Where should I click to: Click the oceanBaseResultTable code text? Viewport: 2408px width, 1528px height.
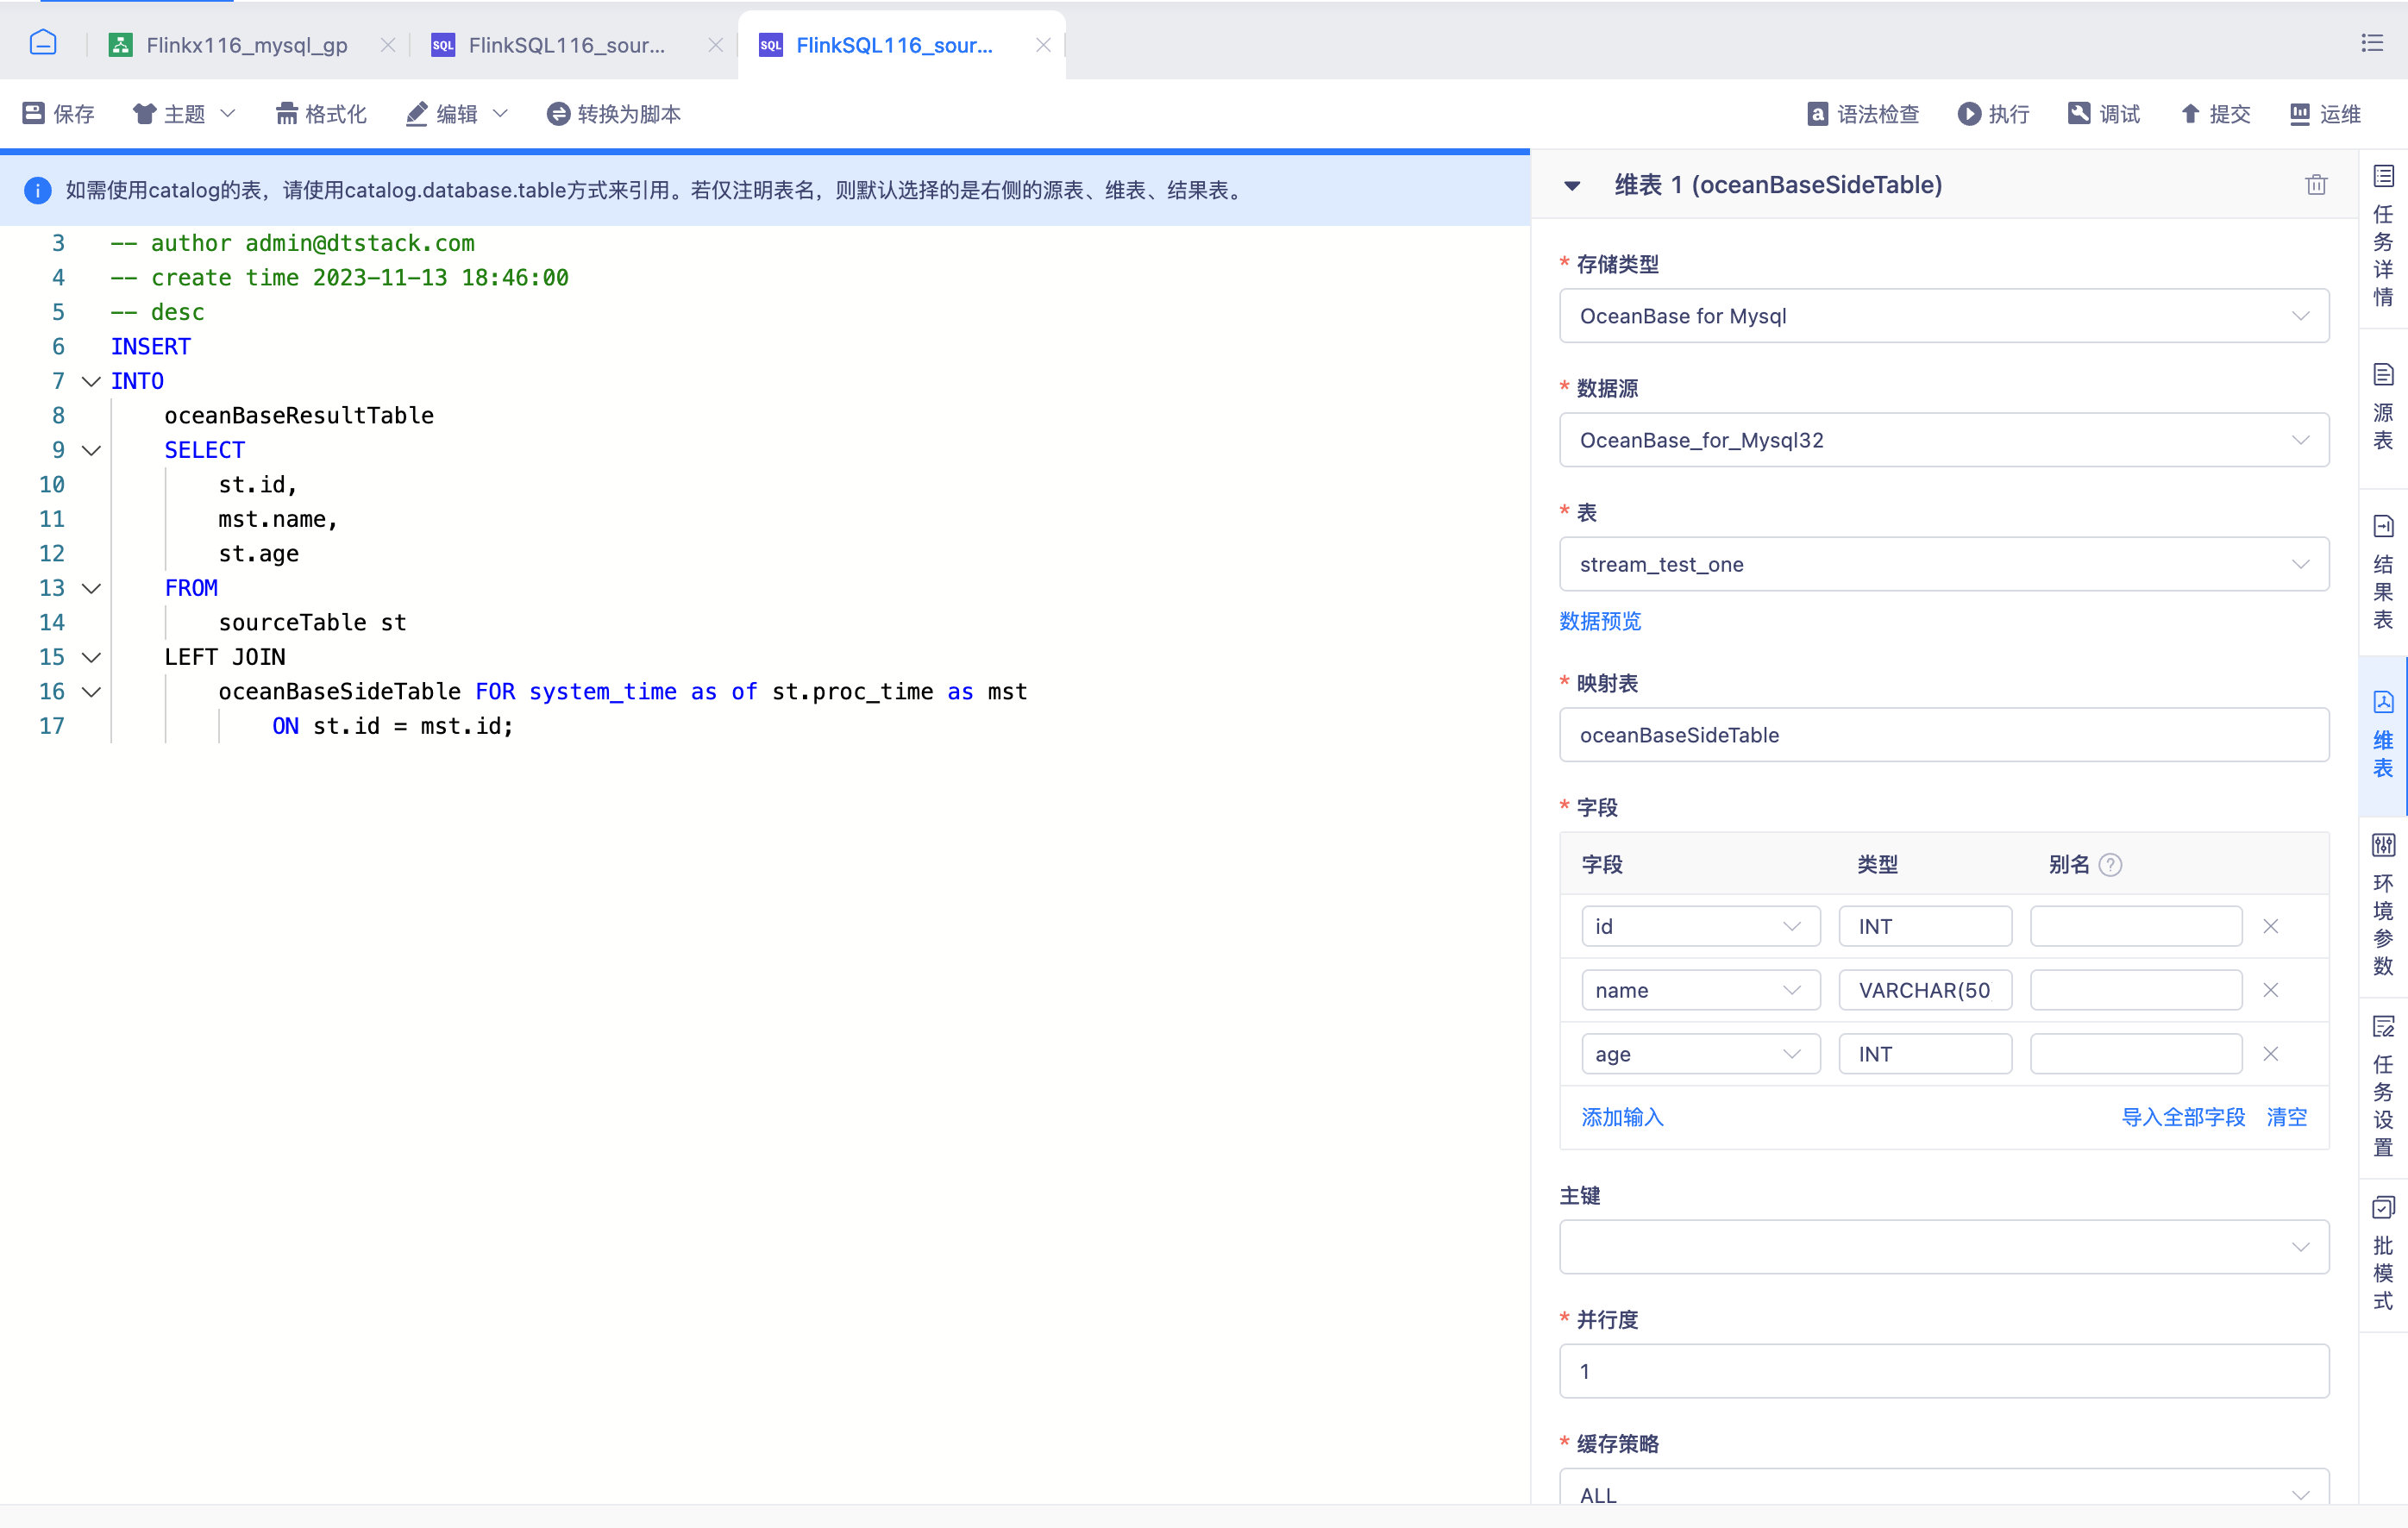click(299, 416)
